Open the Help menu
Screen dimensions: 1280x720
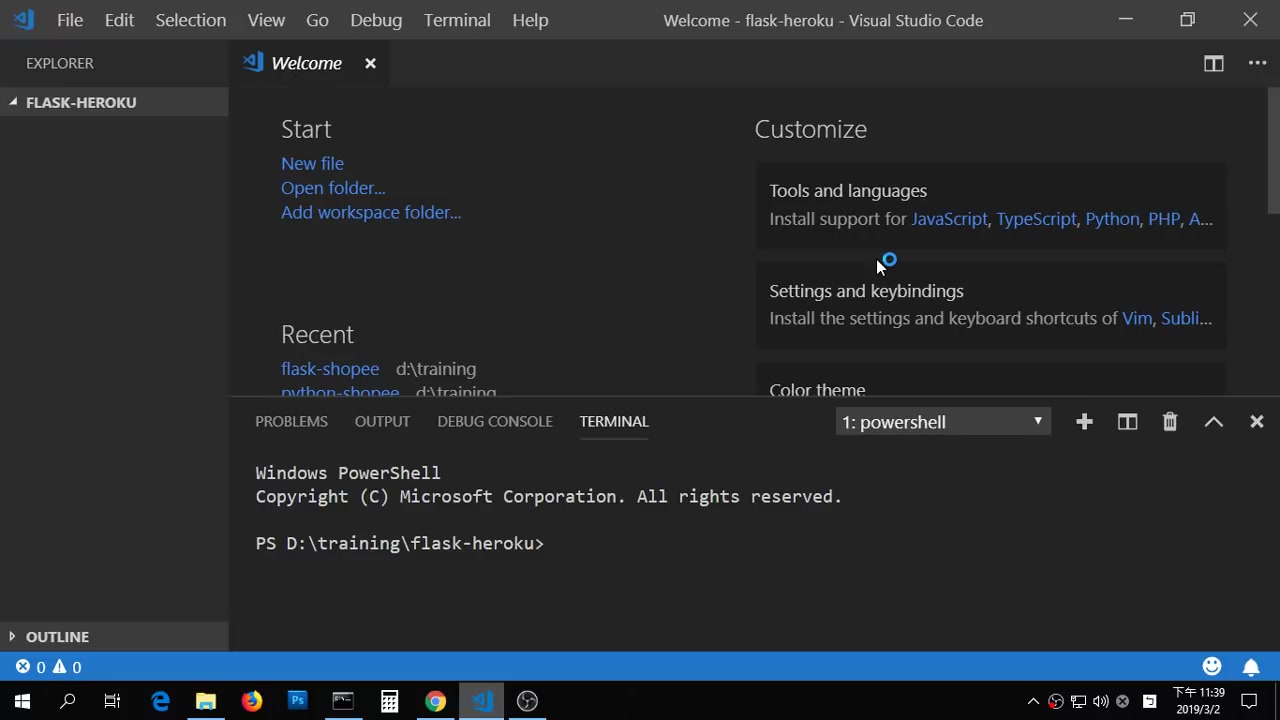(530, 20)
